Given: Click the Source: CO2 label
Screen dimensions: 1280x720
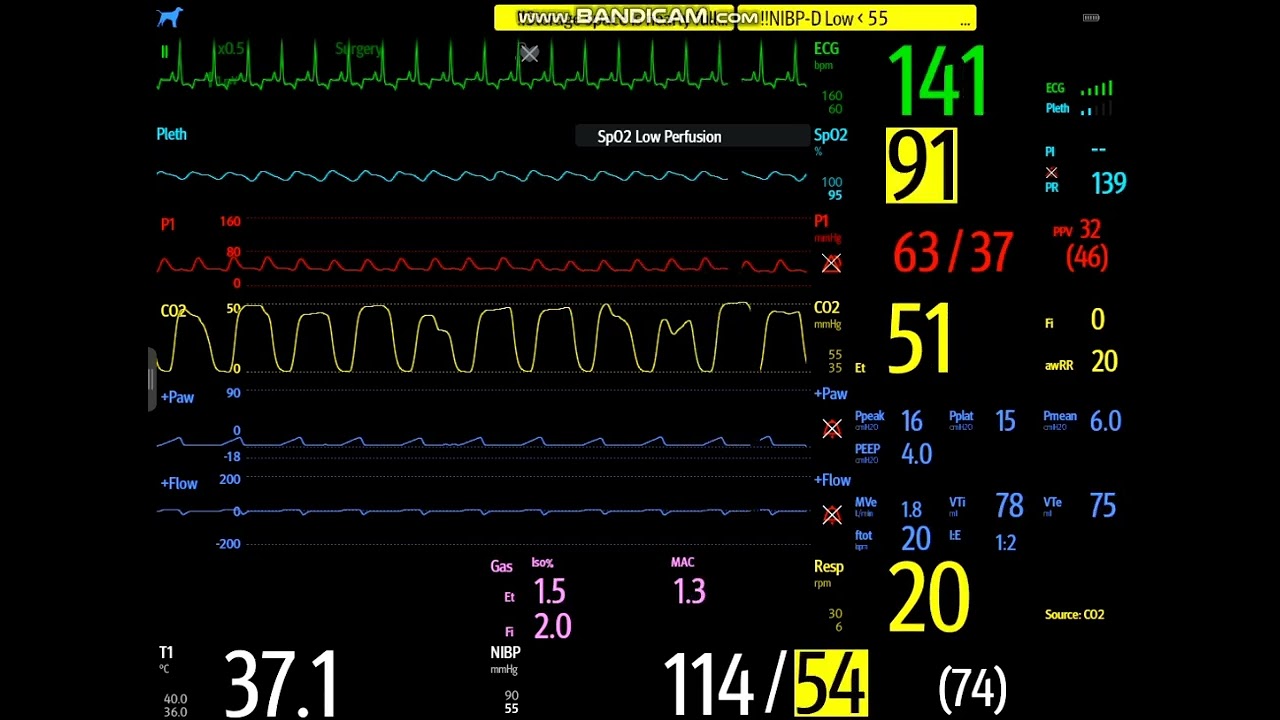Looking at the screenshot, I should [1074, 615].
